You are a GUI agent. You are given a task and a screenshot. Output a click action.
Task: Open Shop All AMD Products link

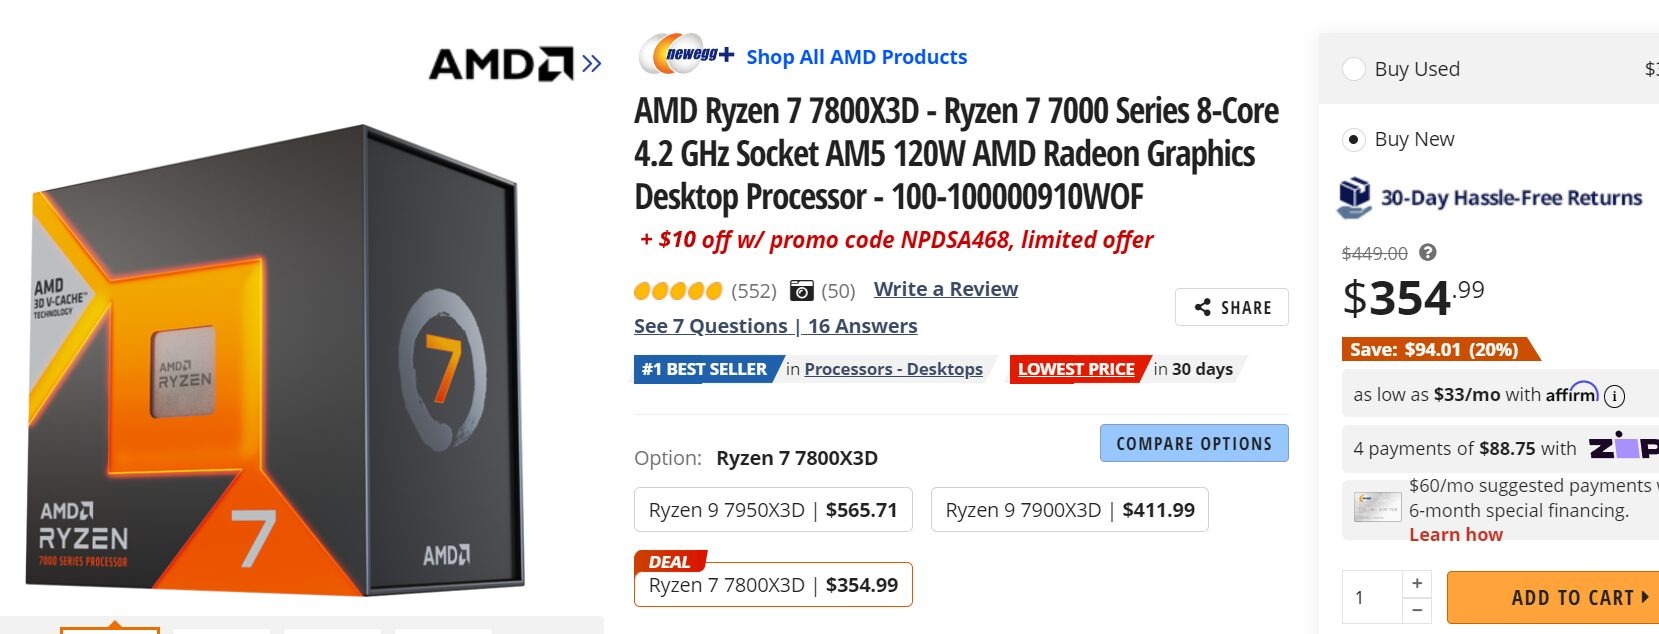click(857, 57)
